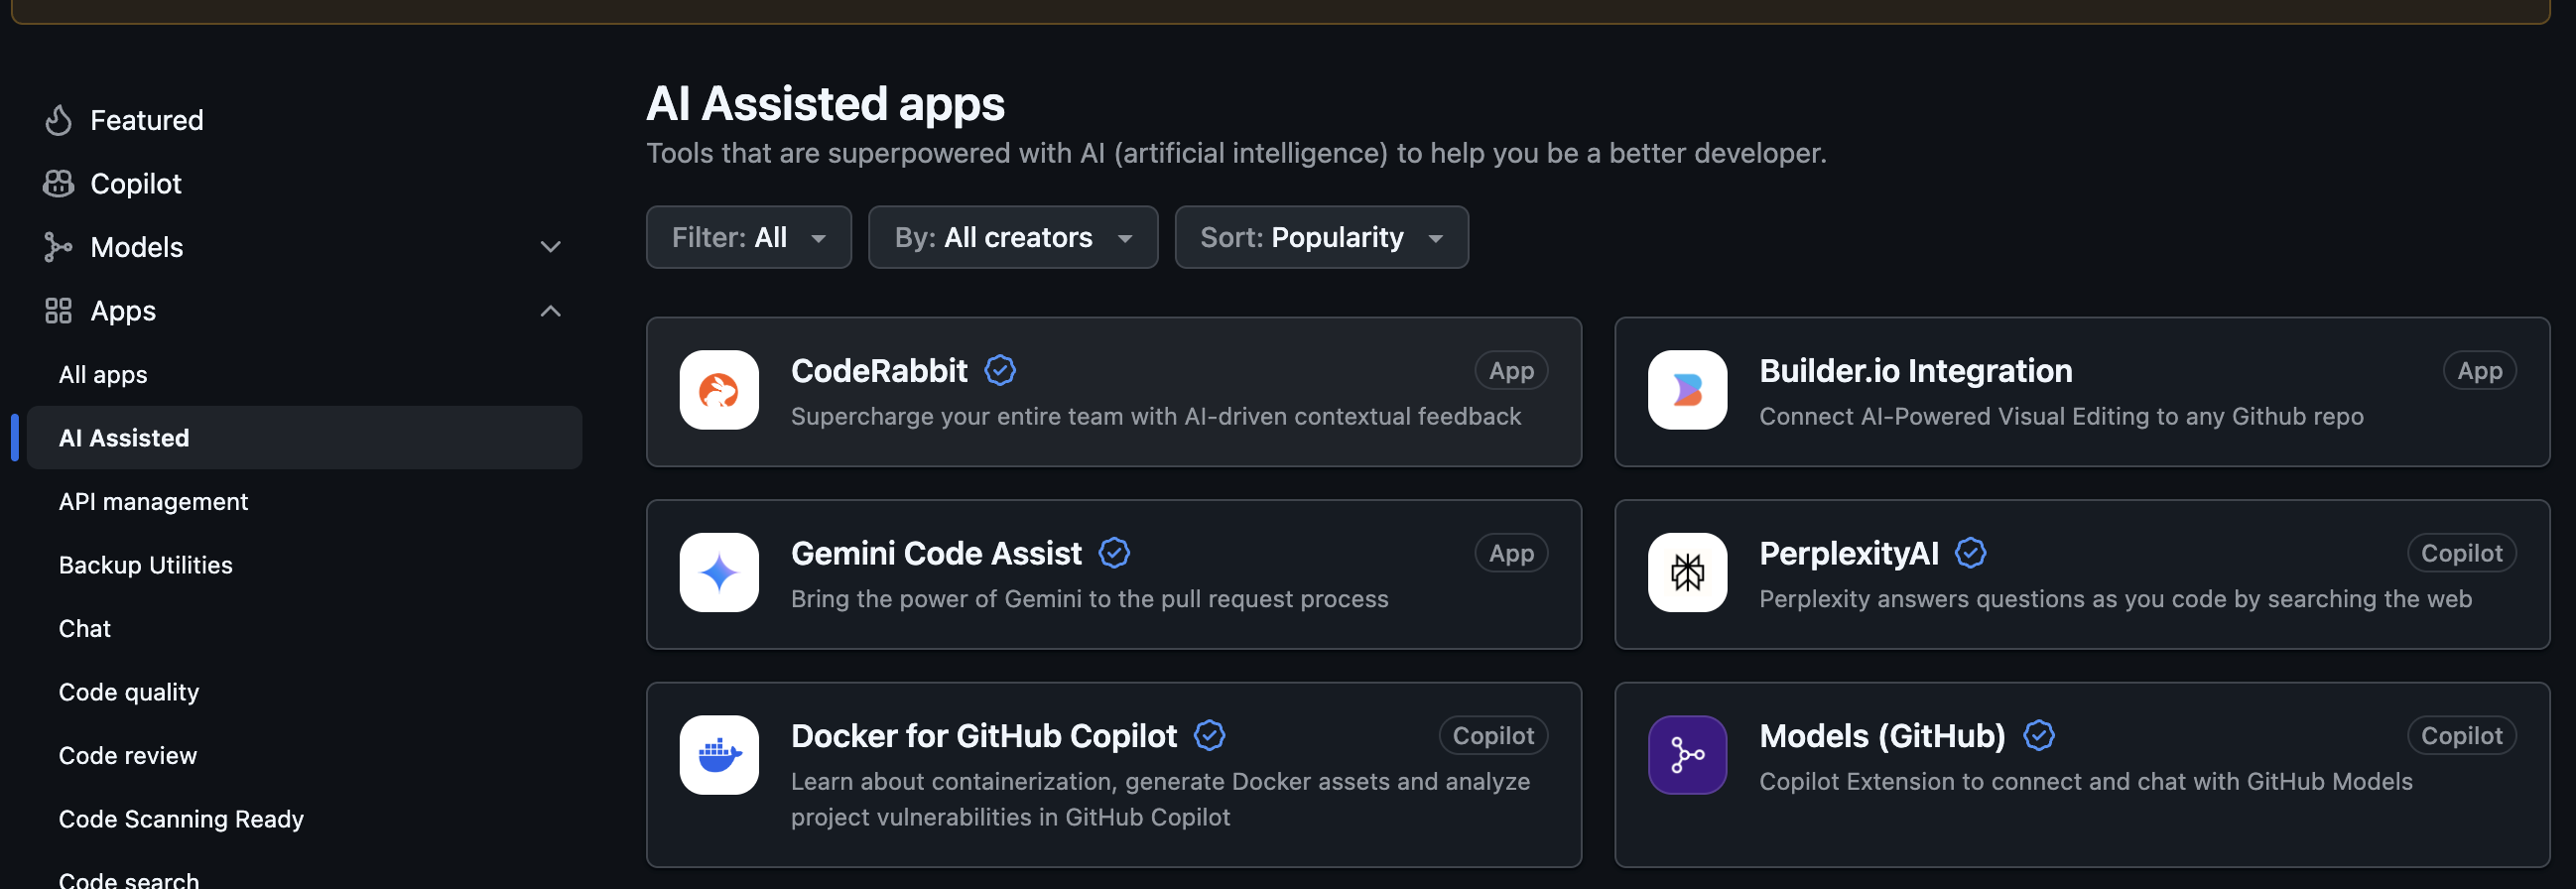This screenshot has width=2576, height=889.
Task: Click the Featured flame icon in sidebar
Action: (58, 120)
